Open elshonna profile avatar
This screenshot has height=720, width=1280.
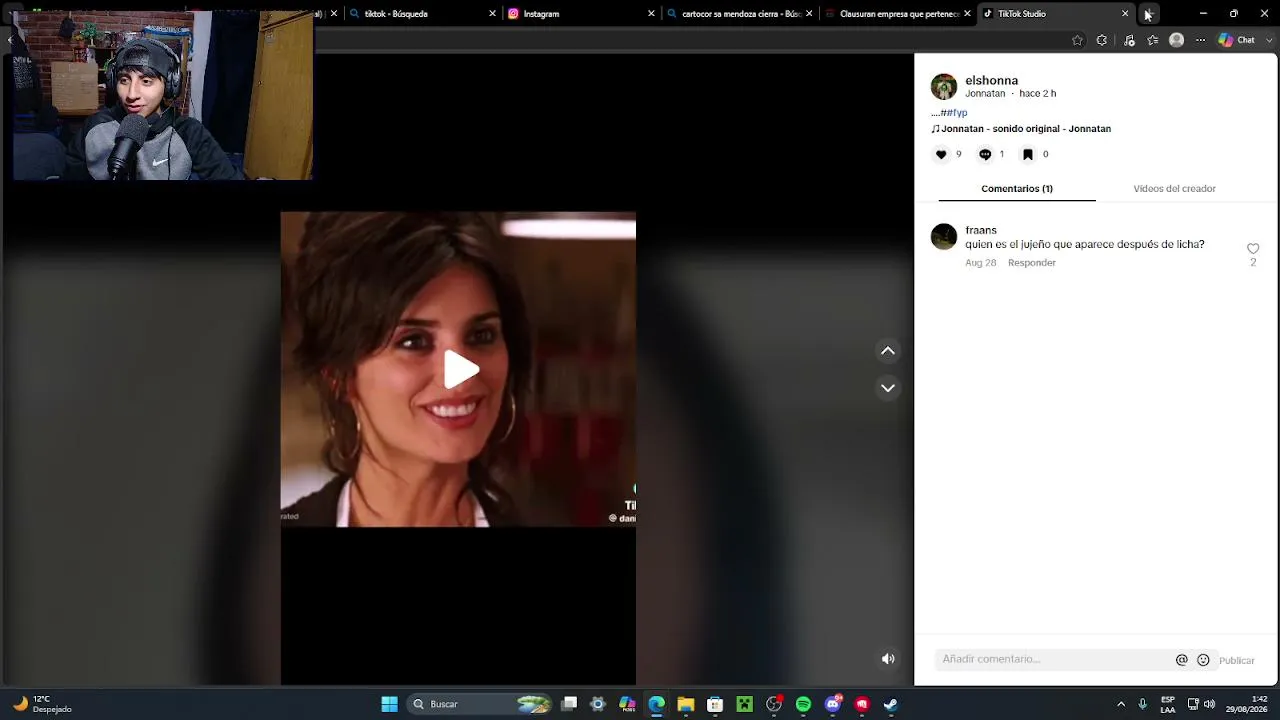(x=944, y=87)
